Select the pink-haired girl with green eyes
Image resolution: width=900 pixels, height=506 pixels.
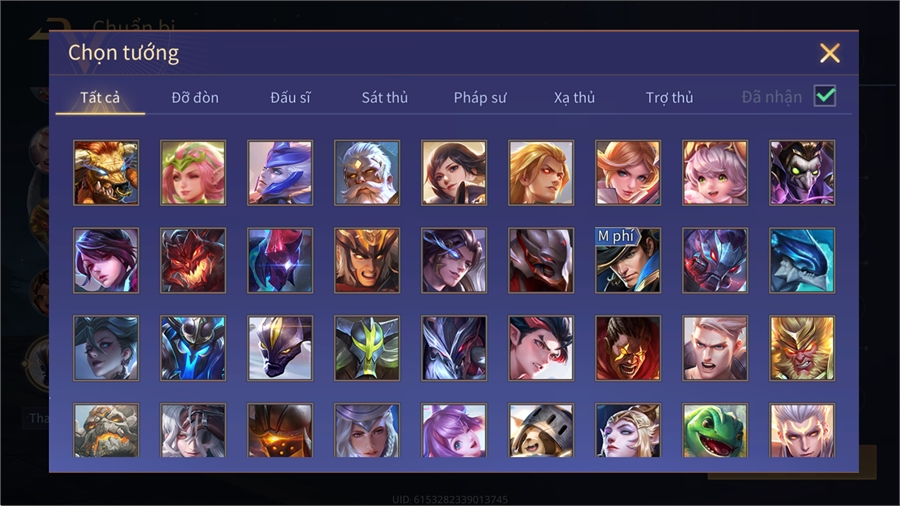(x=715, y=173)
